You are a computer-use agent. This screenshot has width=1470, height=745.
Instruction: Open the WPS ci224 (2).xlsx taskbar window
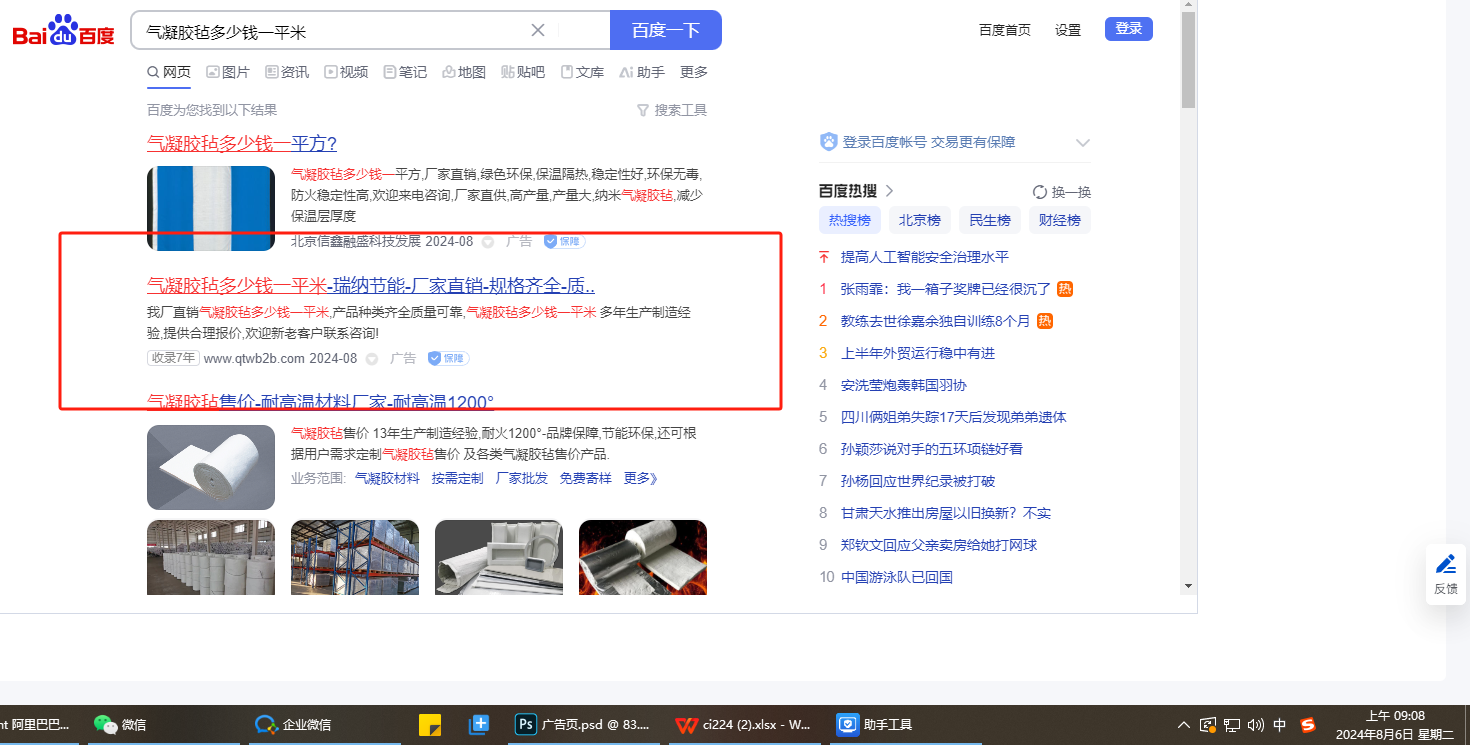tap(743, 725)
